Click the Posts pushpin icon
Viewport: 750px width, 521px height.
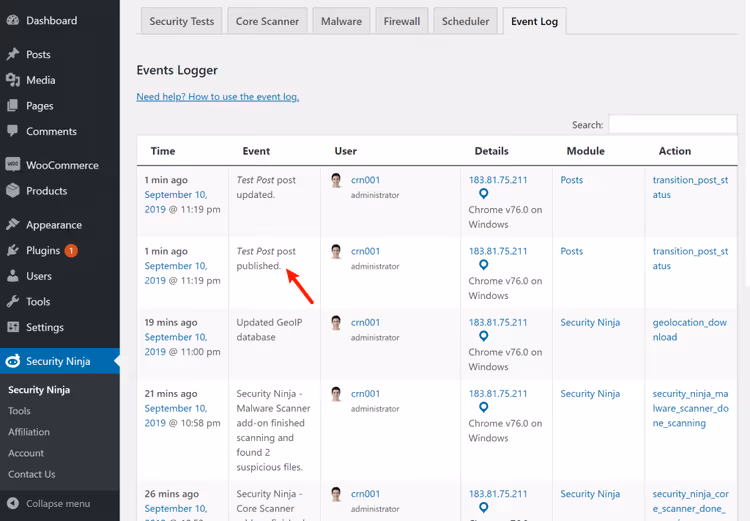[13, 54]
